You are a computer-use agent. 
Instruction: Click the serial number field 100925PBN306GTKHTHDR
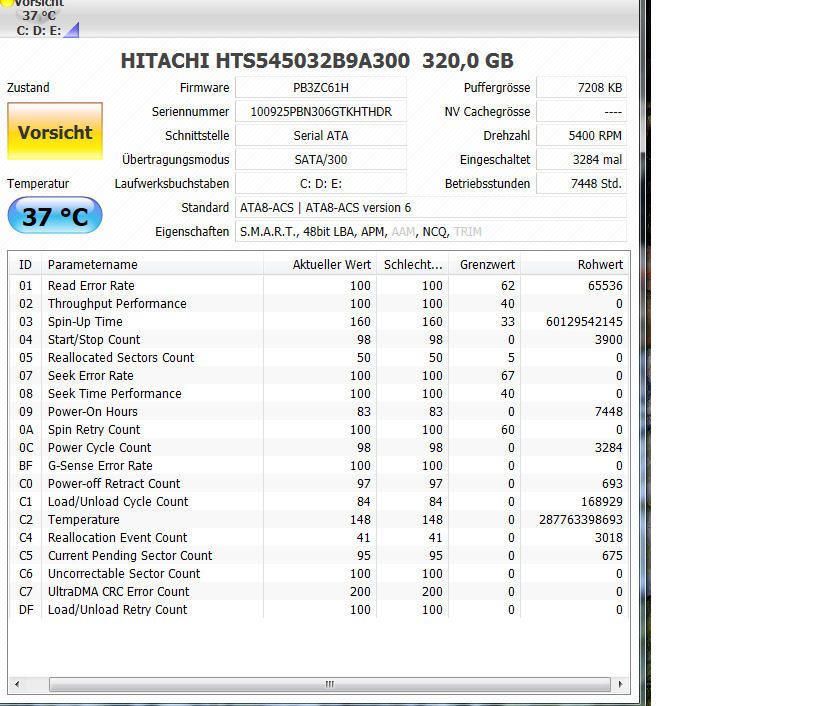[321, 112]
